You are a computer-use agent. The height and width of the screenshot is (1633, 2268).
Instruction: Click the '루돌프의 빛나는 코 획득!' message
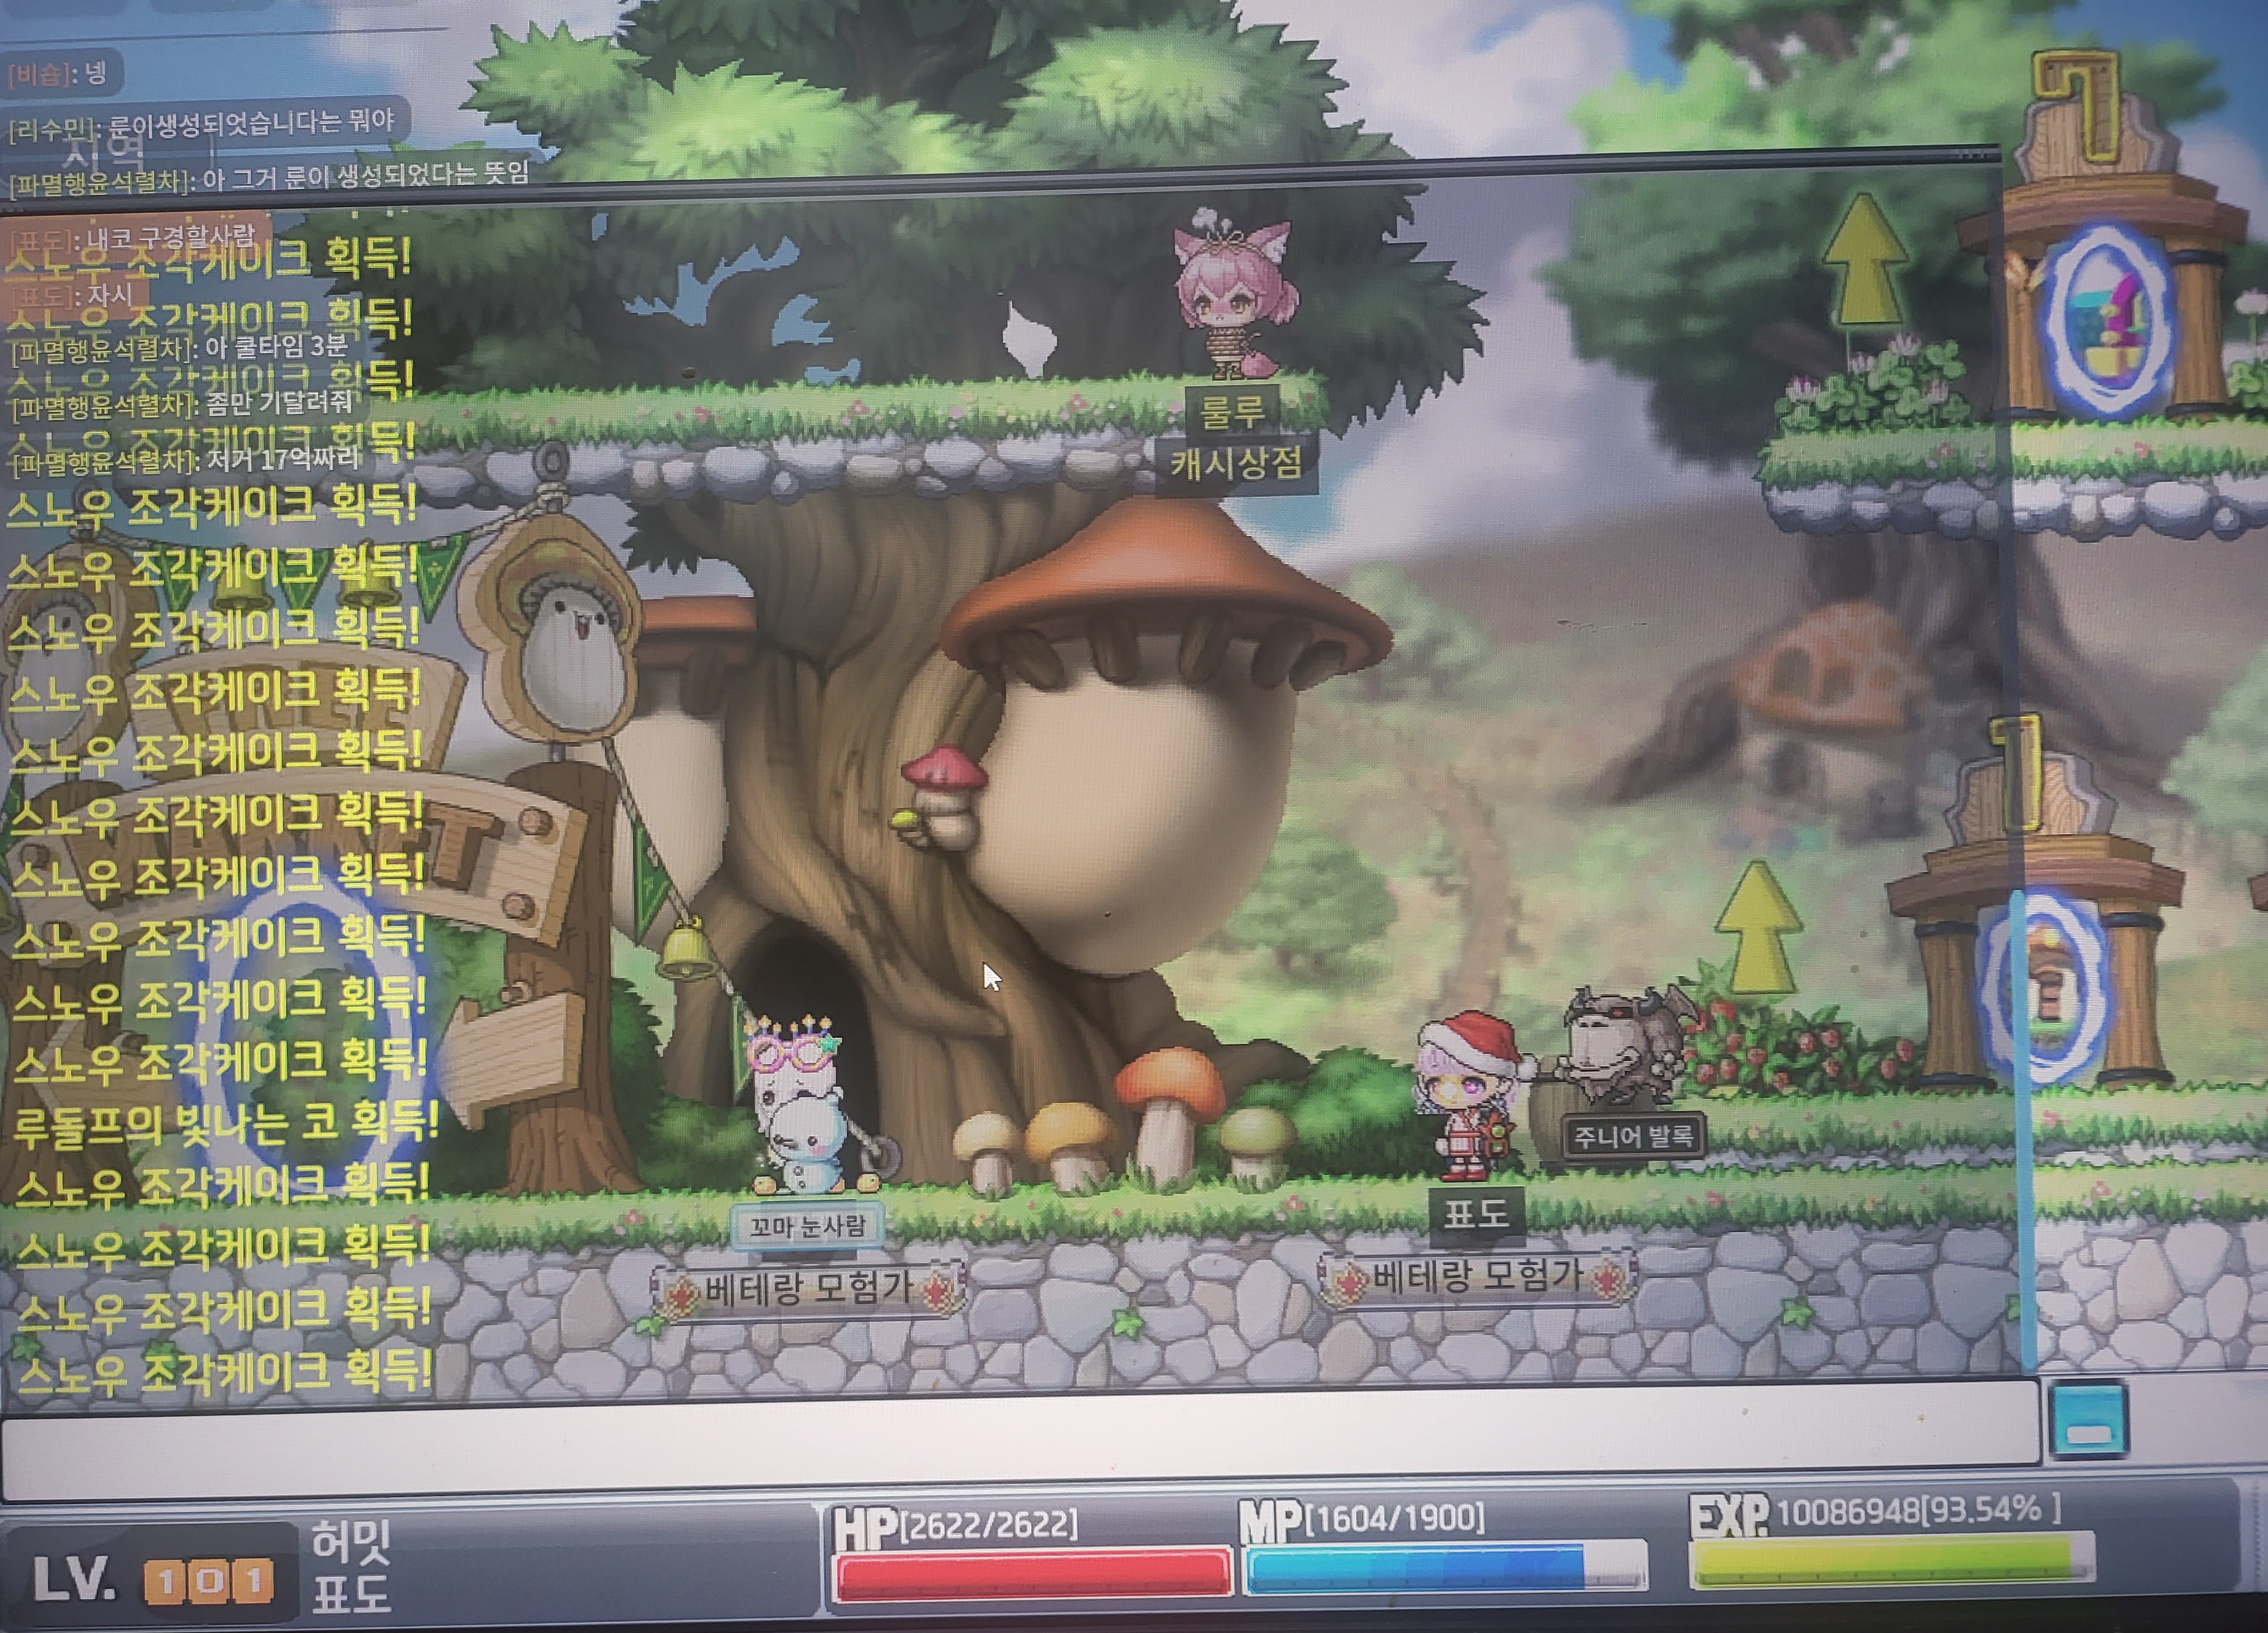226,1123
